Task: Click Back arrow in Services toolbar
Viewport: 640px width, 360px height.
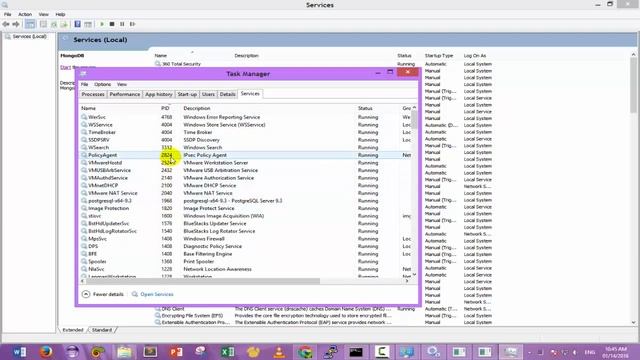Action: (x=6, y=24)
